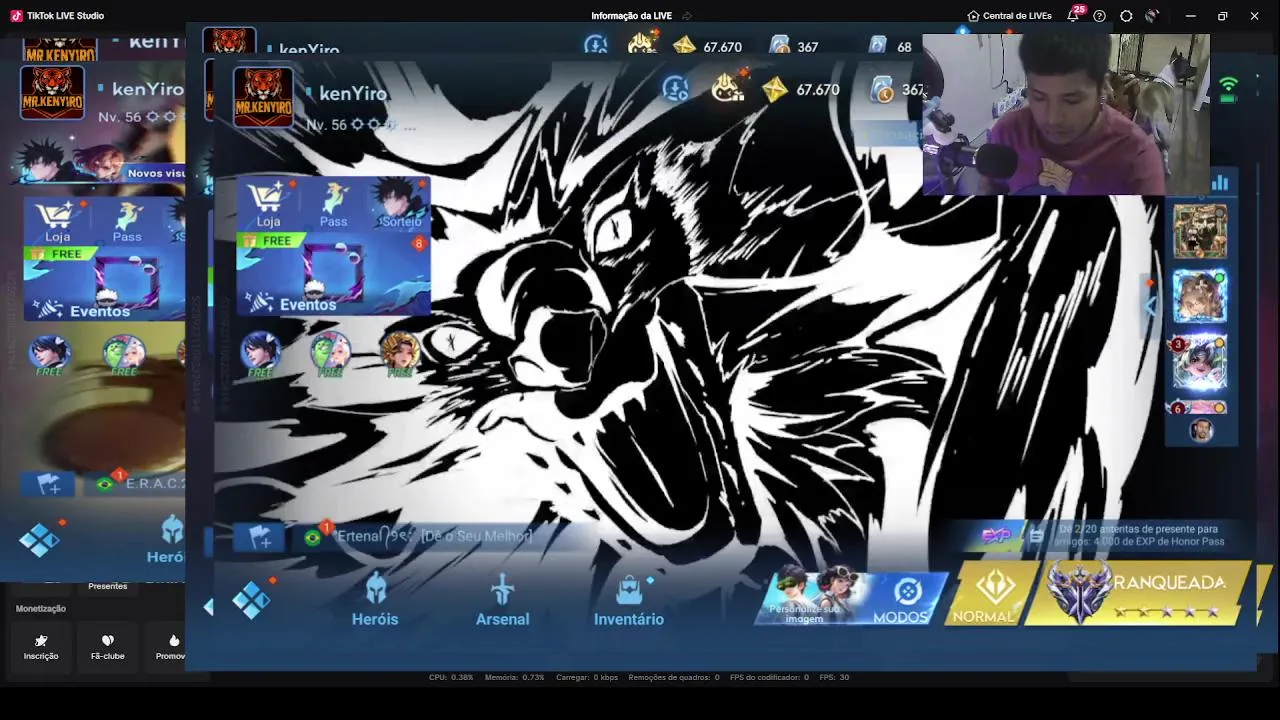1280x720 pixels.
Task: Open the Arsenal tab
Action: click(x=502, y=600)
